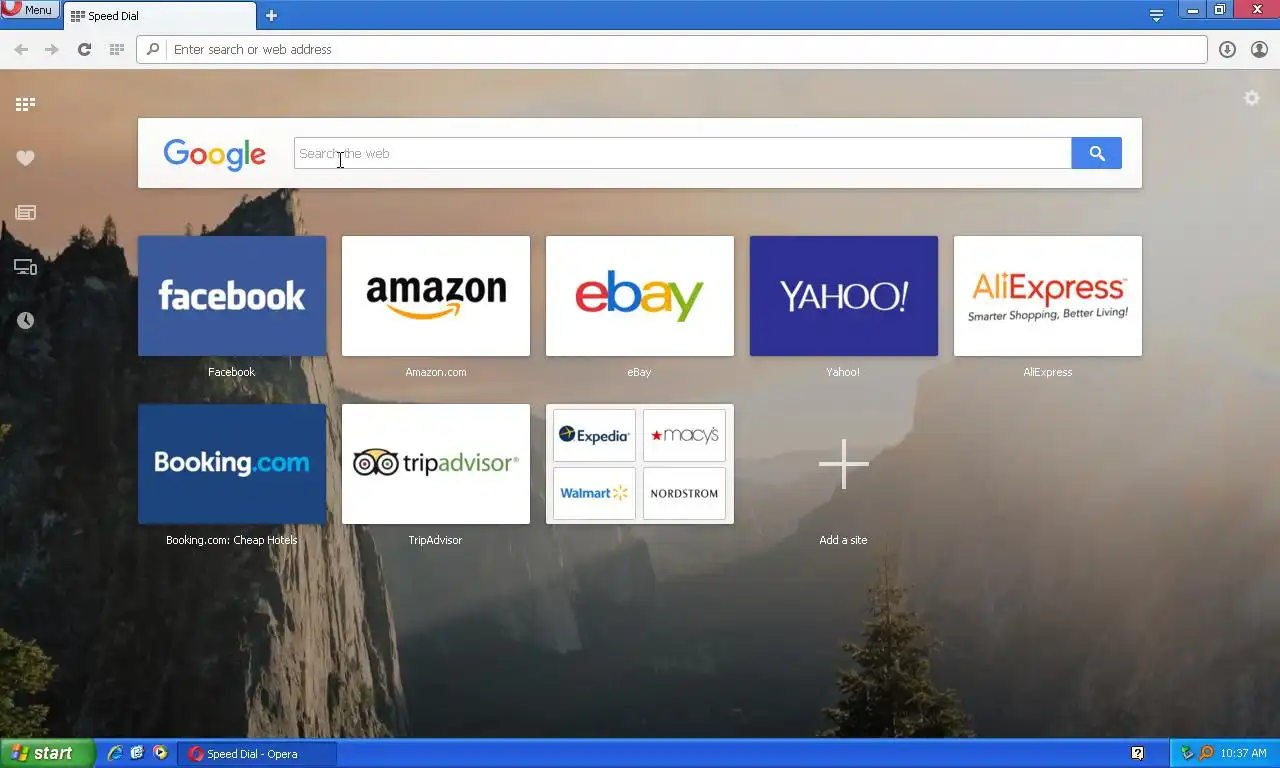Screen dimensions: 1280x768
Task: Open Macy's in the folder tile
Action: [x=684, y=435]
